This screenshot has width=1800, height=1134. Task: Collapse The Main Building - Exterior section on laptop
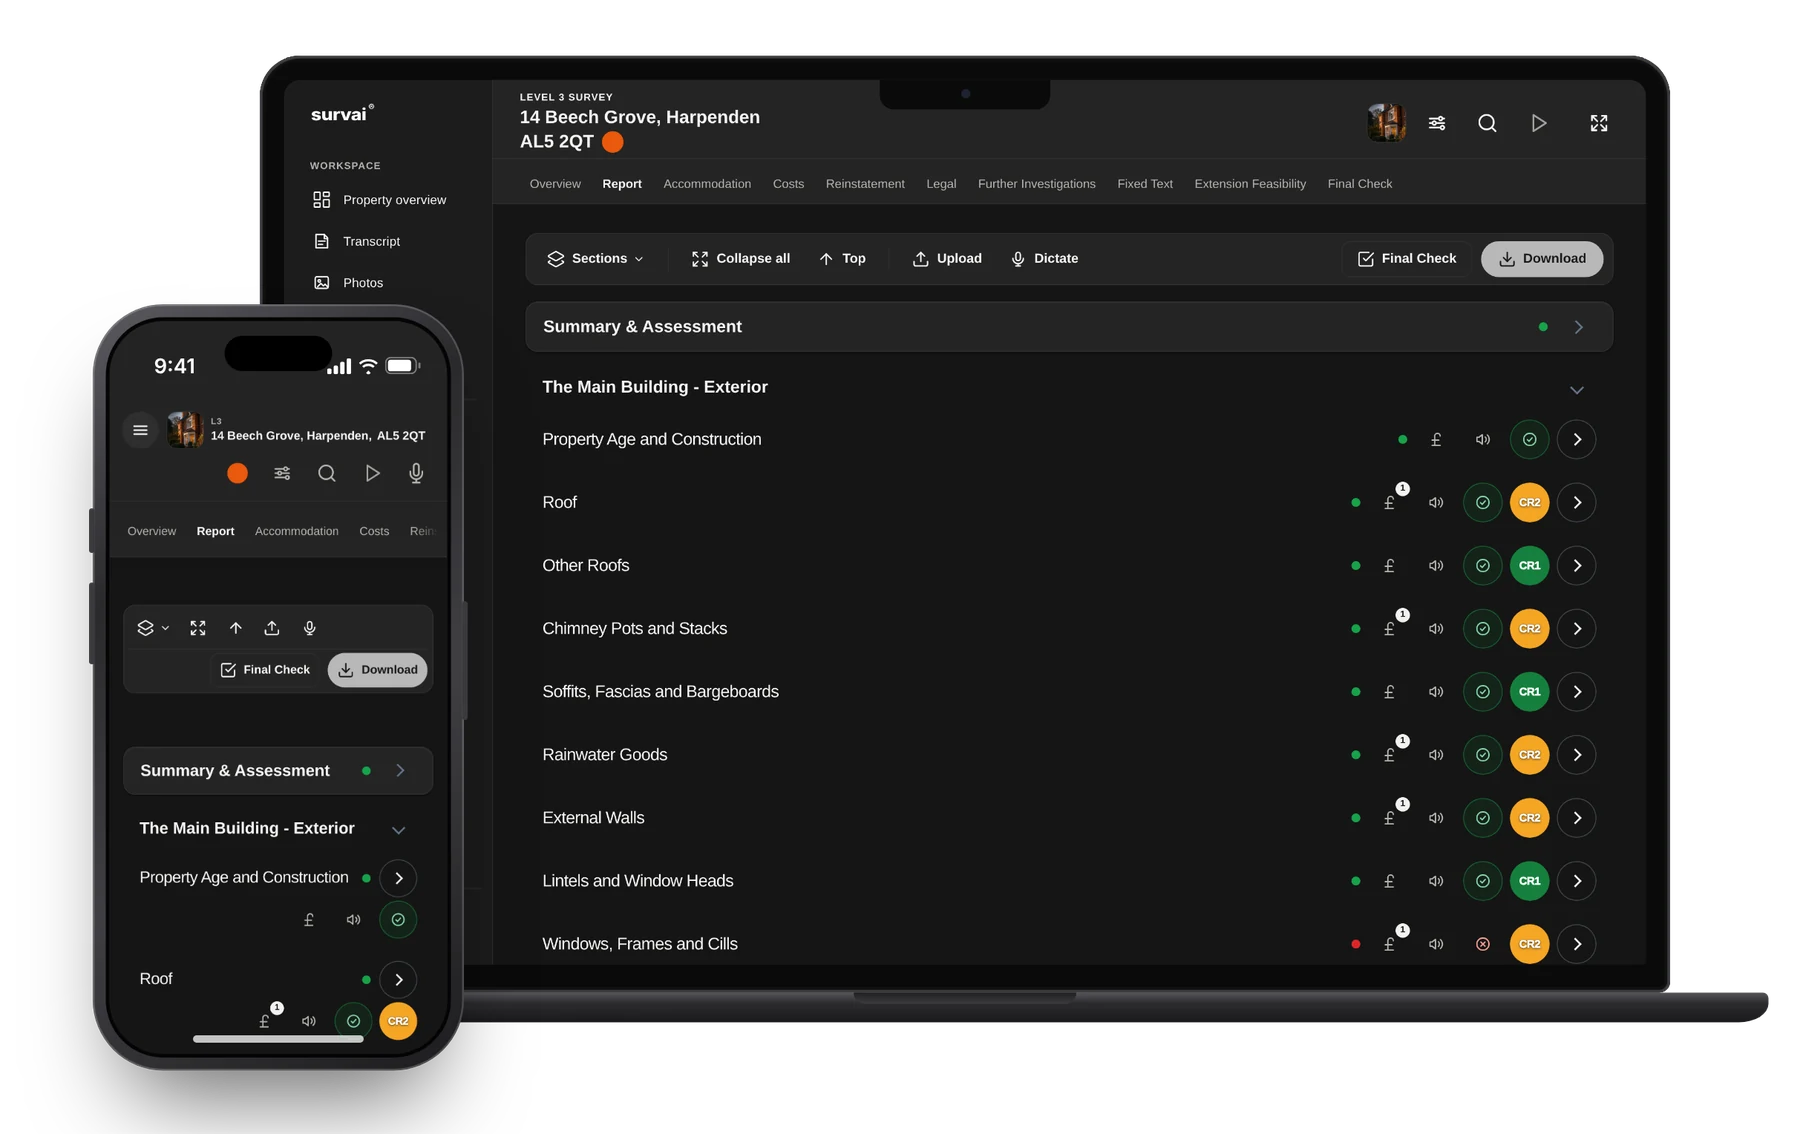pyautogui.click(x=1577, y=390)
